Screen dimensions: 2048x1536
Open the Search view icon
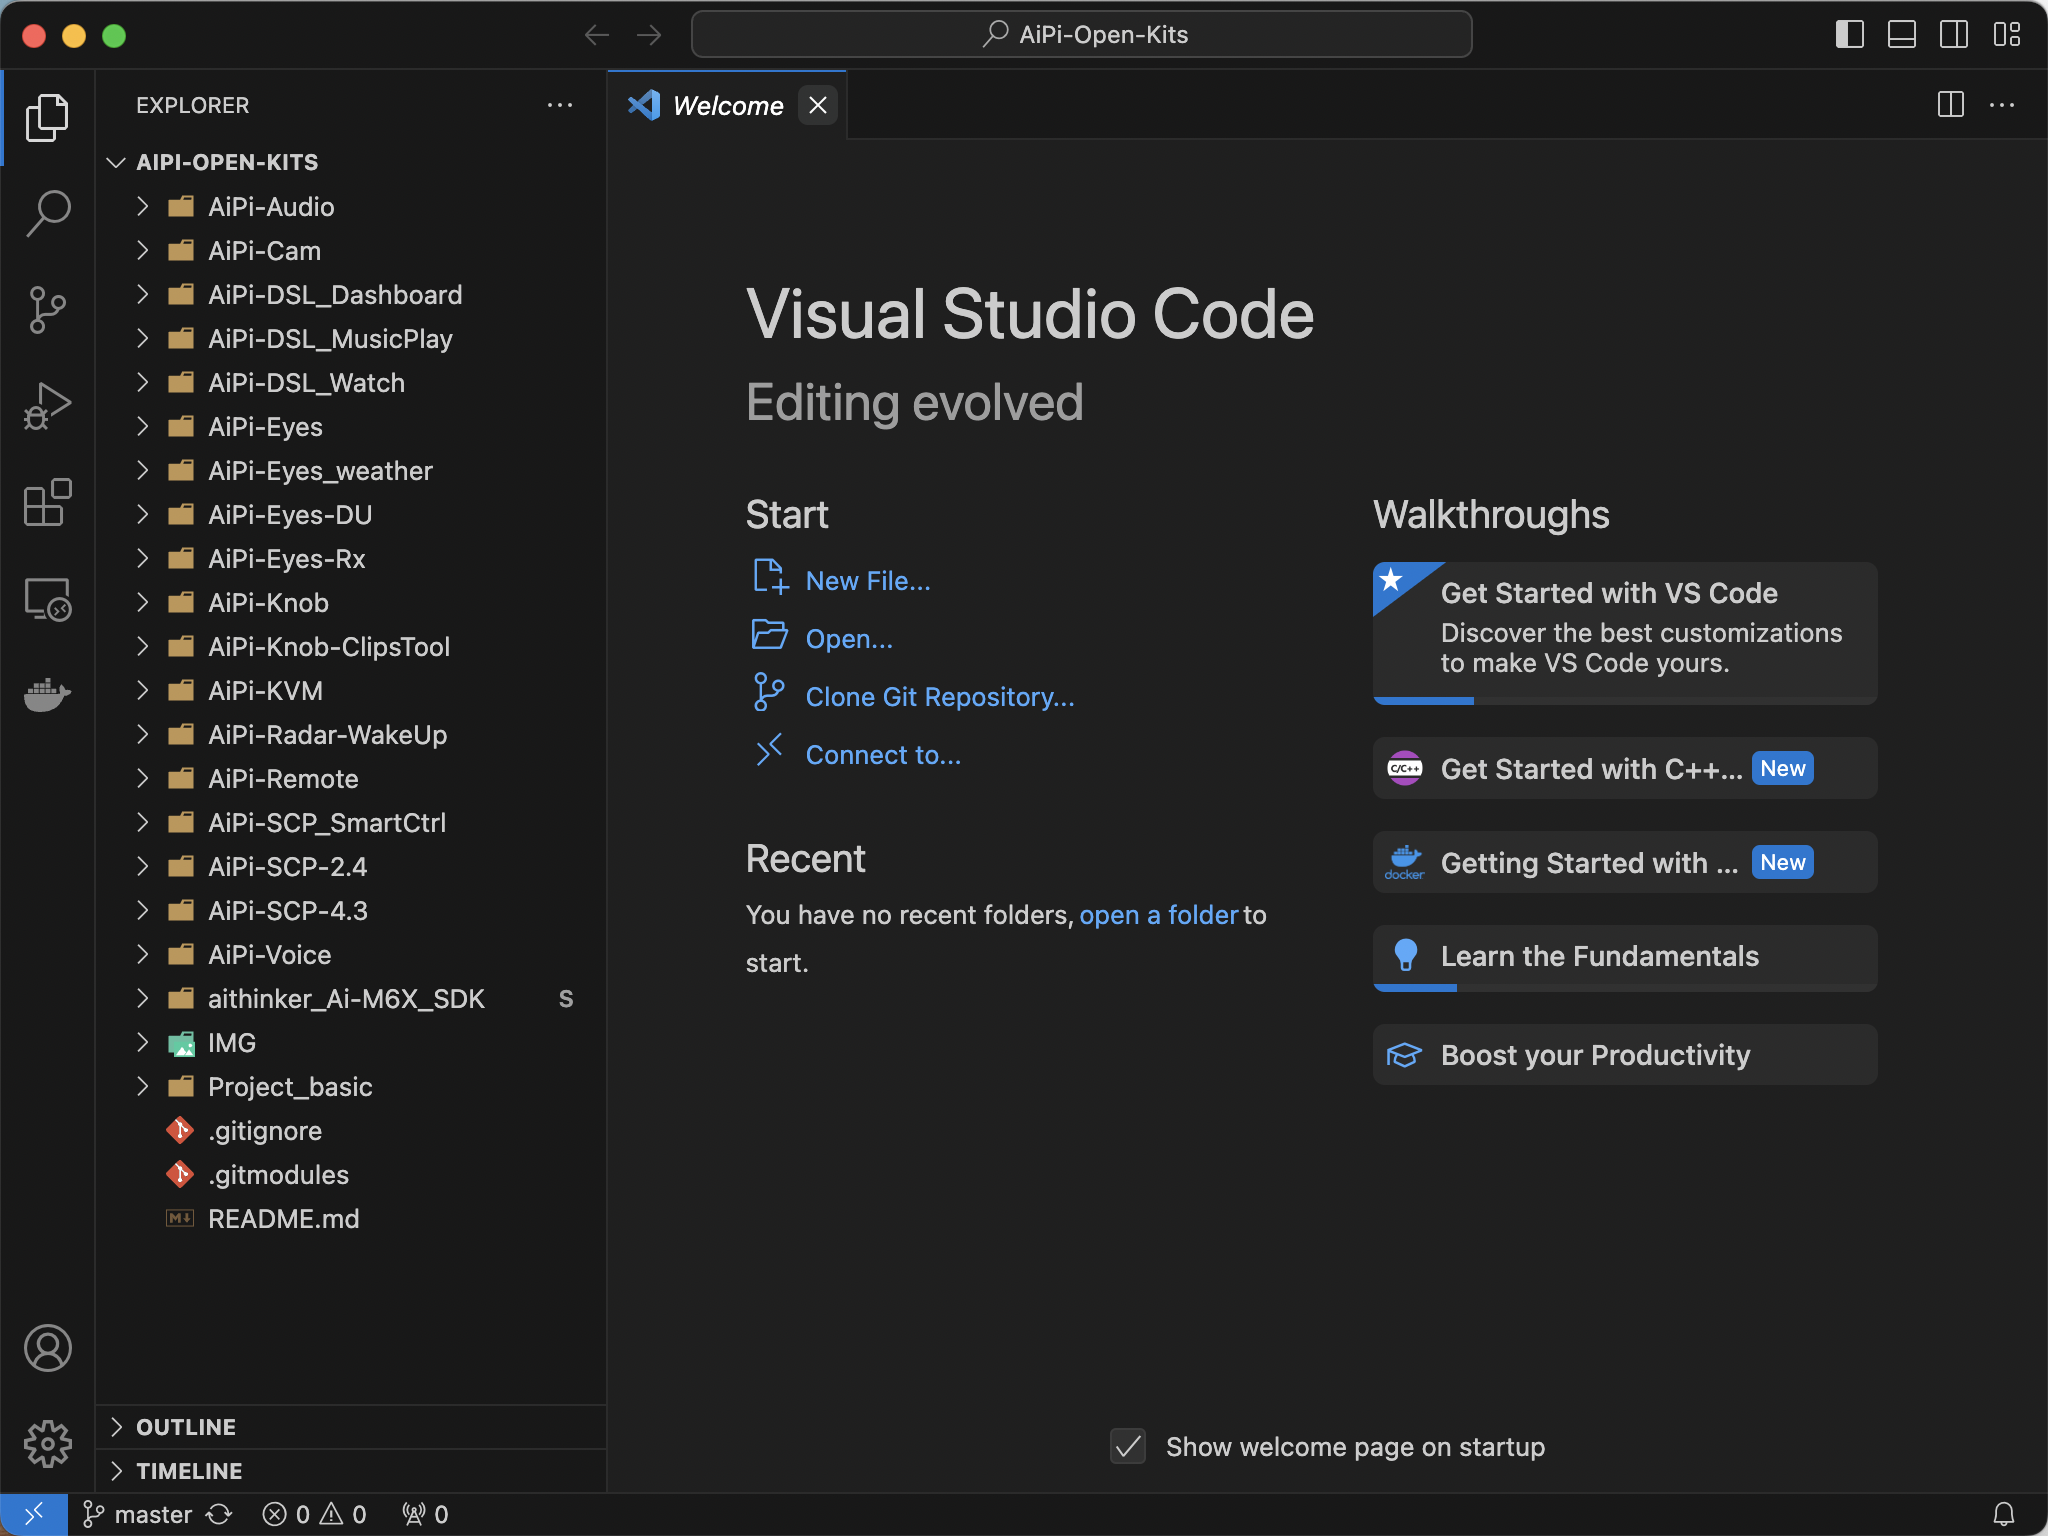click(x=47, y=213)
